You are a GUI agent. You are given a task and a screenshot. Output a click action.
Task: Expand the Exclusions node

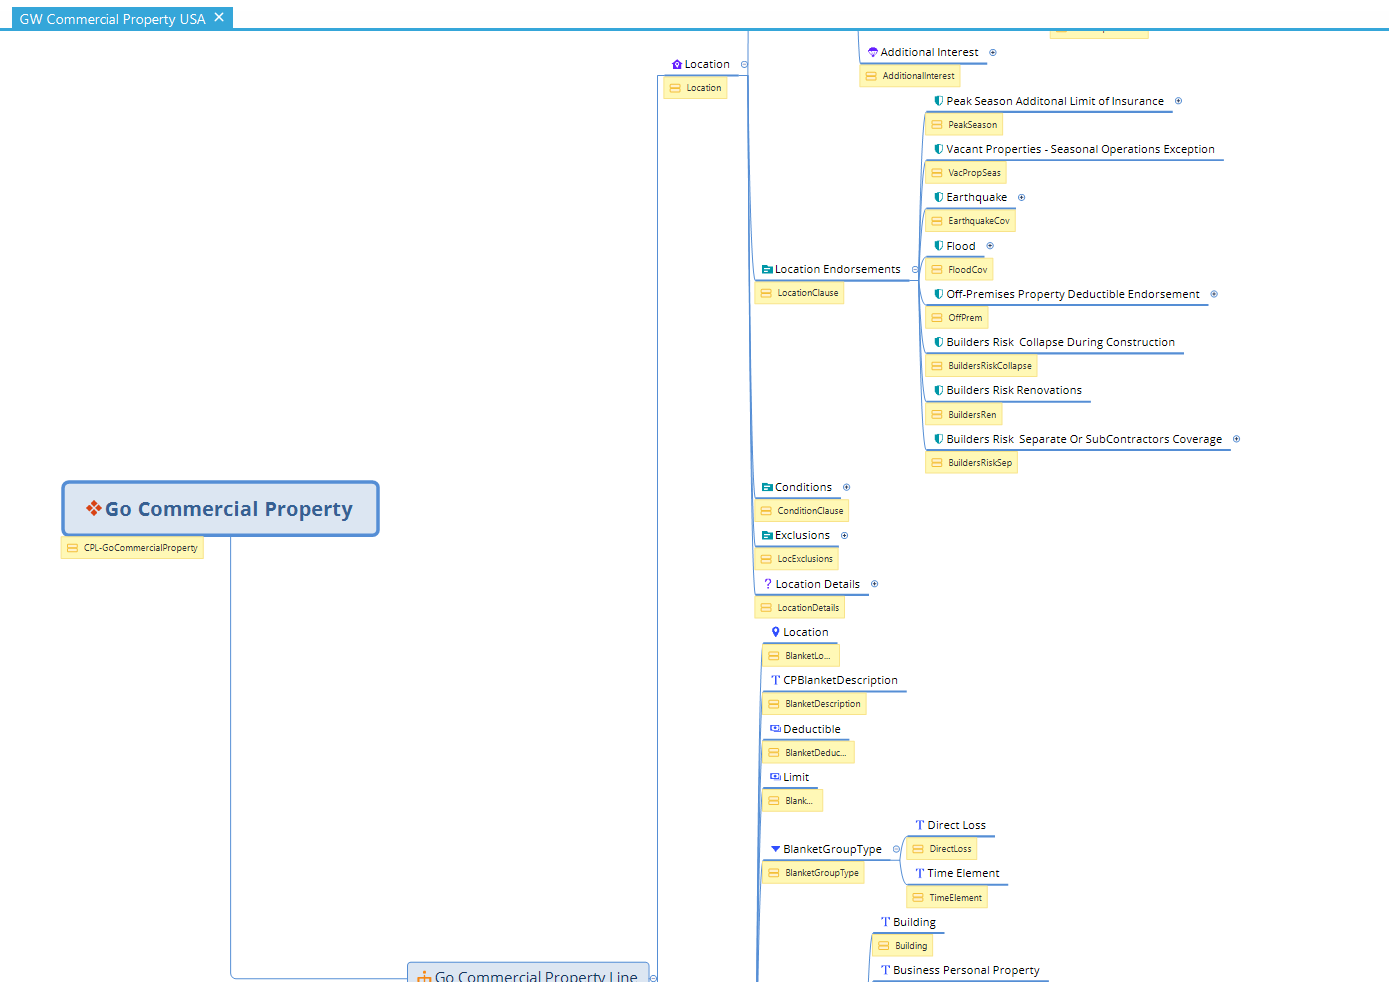pyautogui.click(x=844, y=536)
